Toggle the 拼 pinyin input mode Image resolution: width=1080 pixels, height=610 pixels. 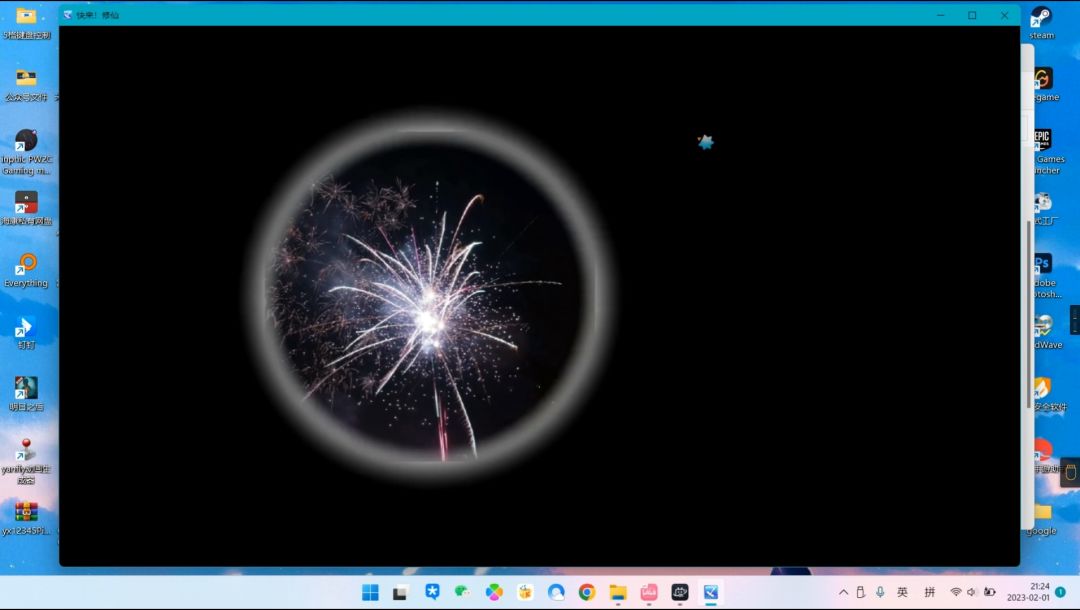[930, 592]
